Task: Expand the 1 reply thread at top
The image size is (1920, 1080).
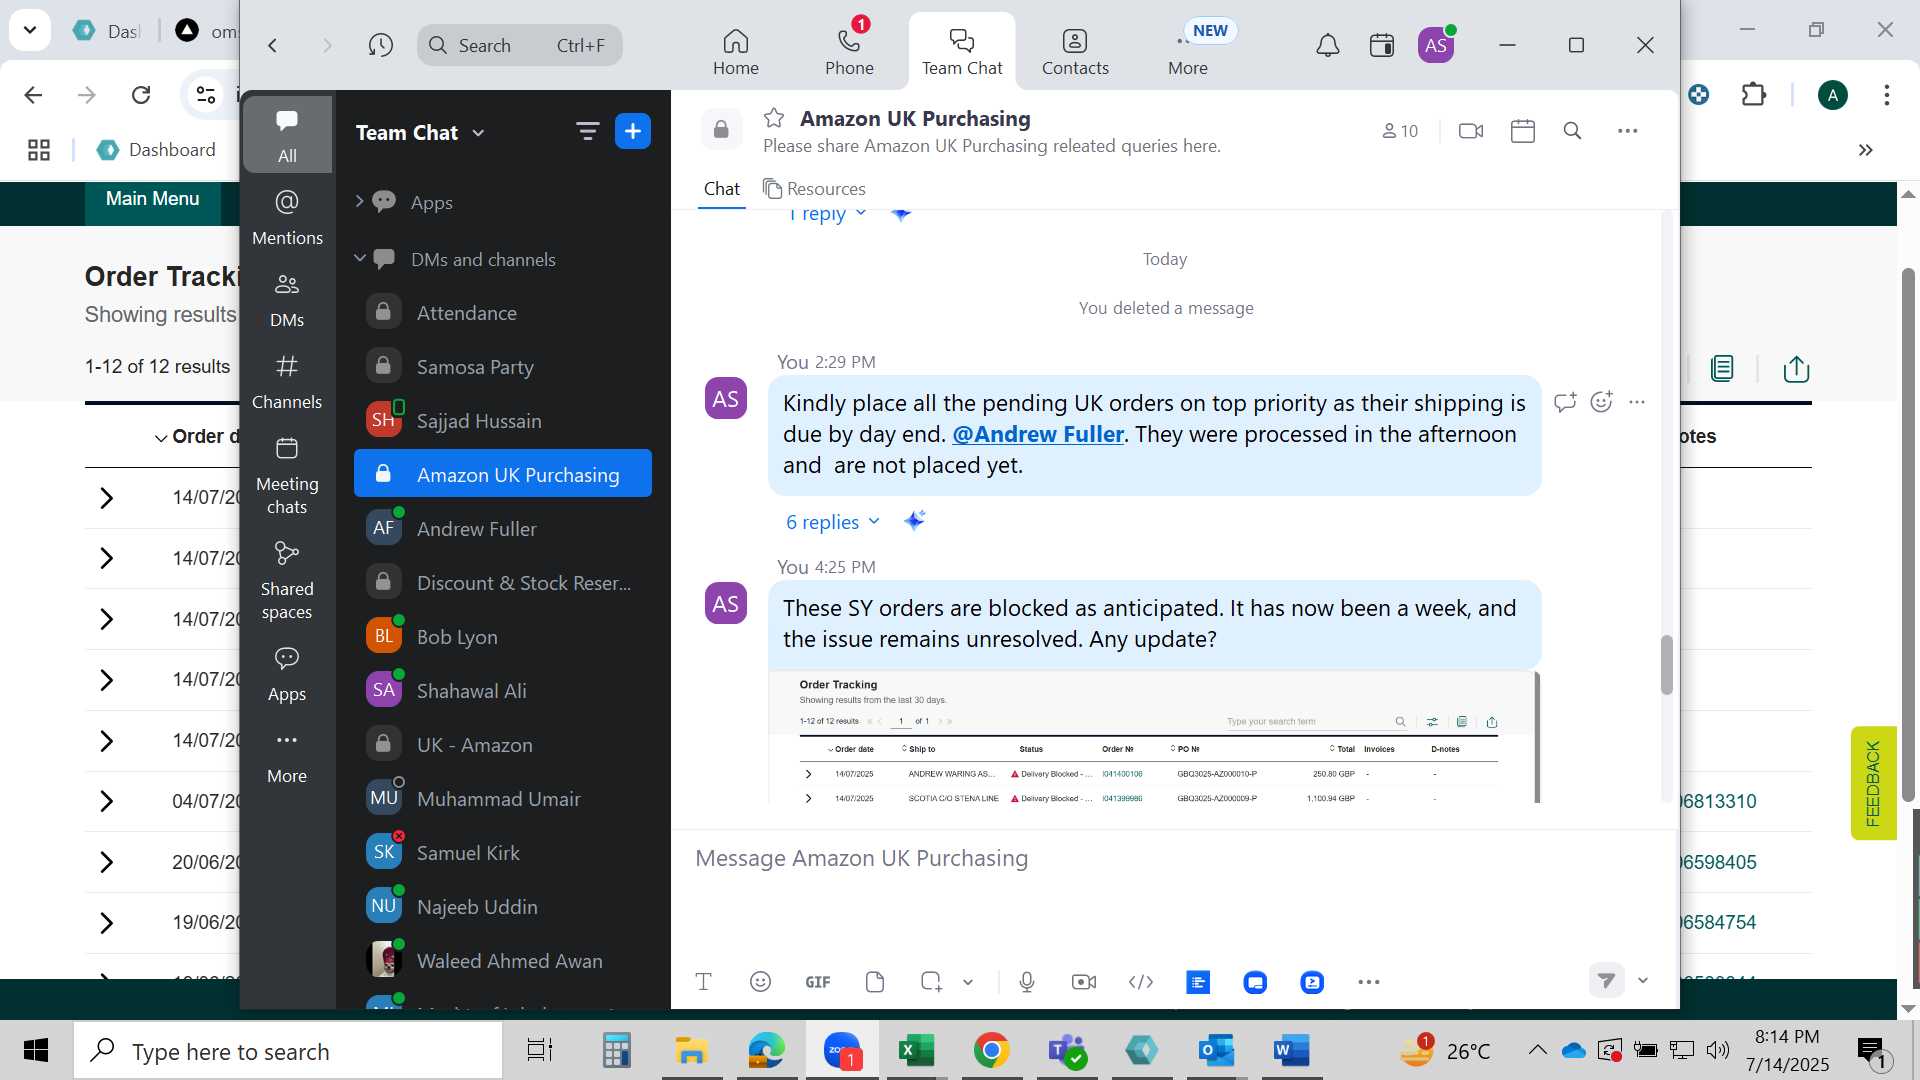Action: coord(826,214)
